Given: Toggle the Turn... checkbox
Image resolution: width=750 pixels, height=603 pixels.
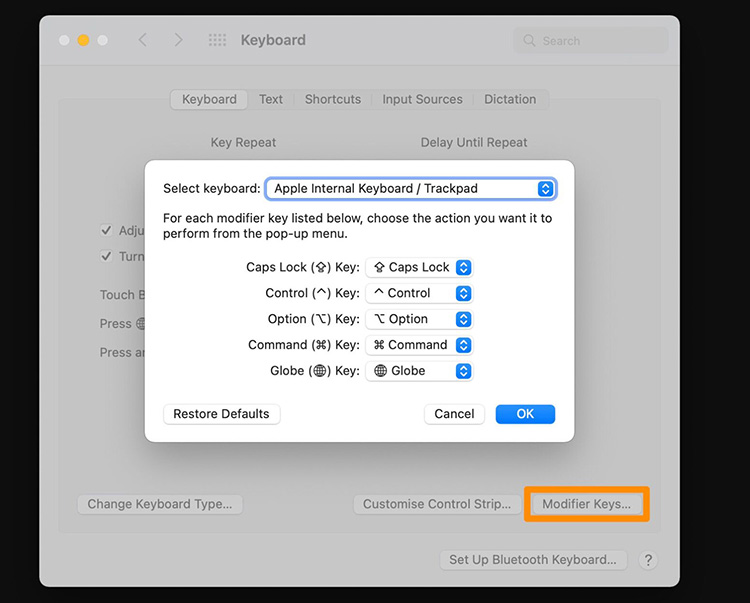Looking at the screenshot, I should [x=106, y=256].
